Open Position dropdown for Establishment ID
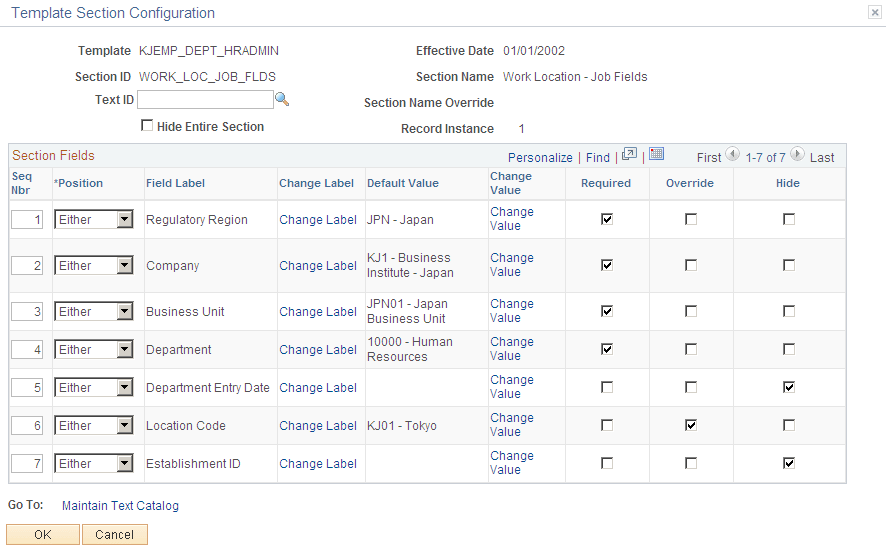The width and height of the screenshot is (886, 551). 94,463
